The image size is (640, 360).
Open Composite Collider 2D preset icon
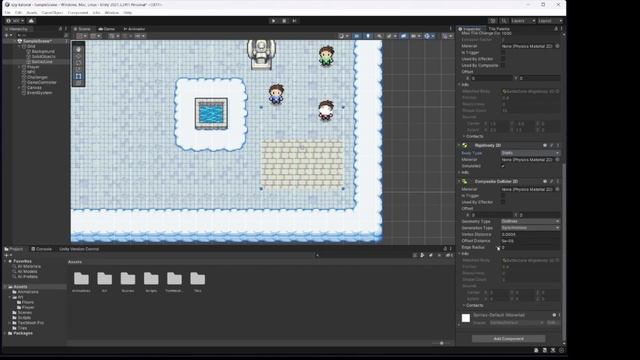[x=551, y=181]
